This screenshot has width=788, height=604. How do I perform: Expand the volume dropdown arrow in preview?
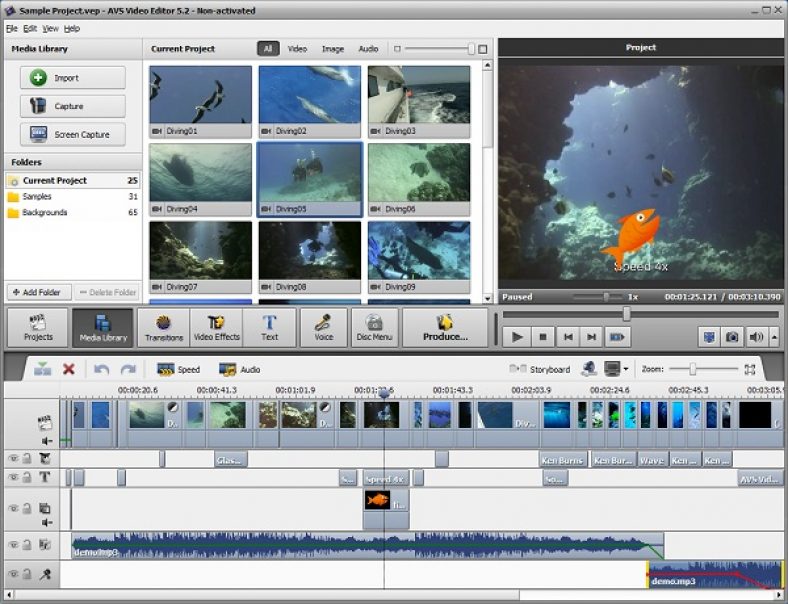774,337
